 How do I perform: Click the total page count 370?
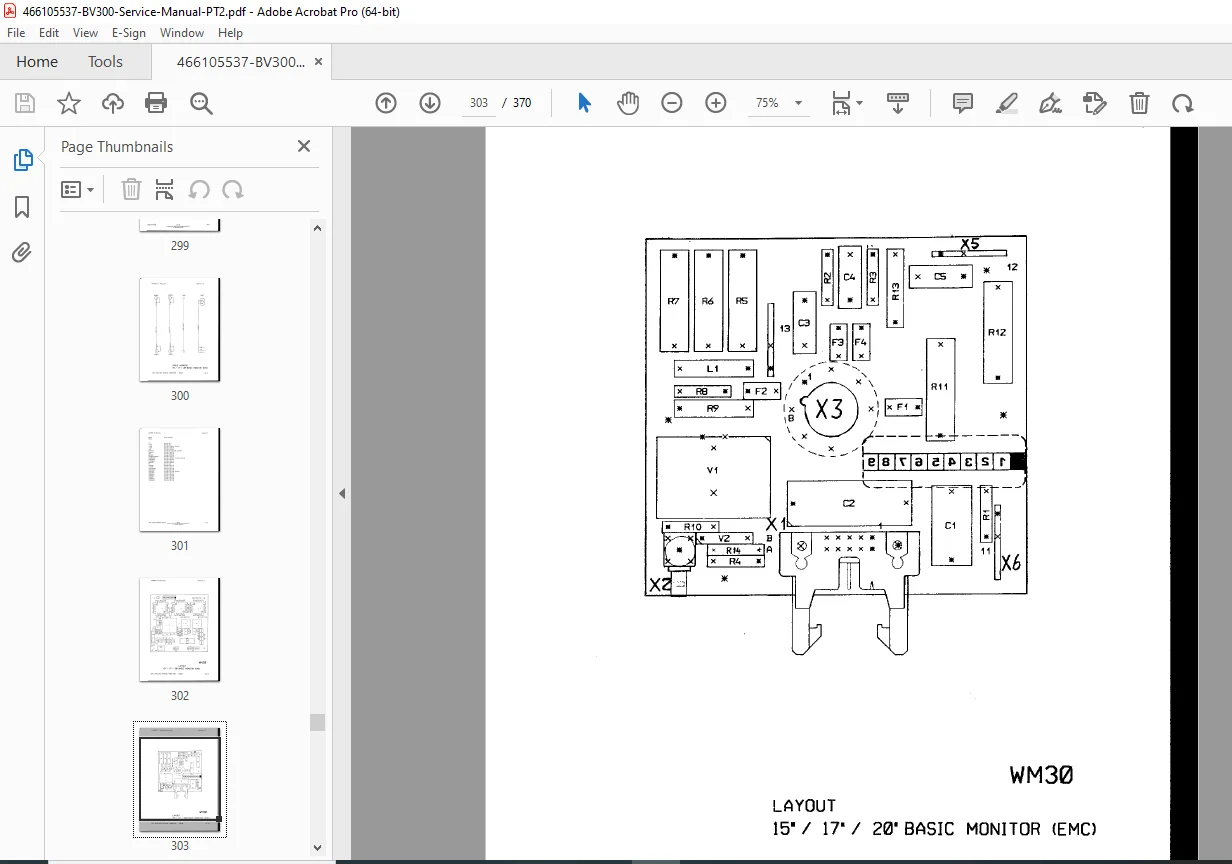(522, 103)
